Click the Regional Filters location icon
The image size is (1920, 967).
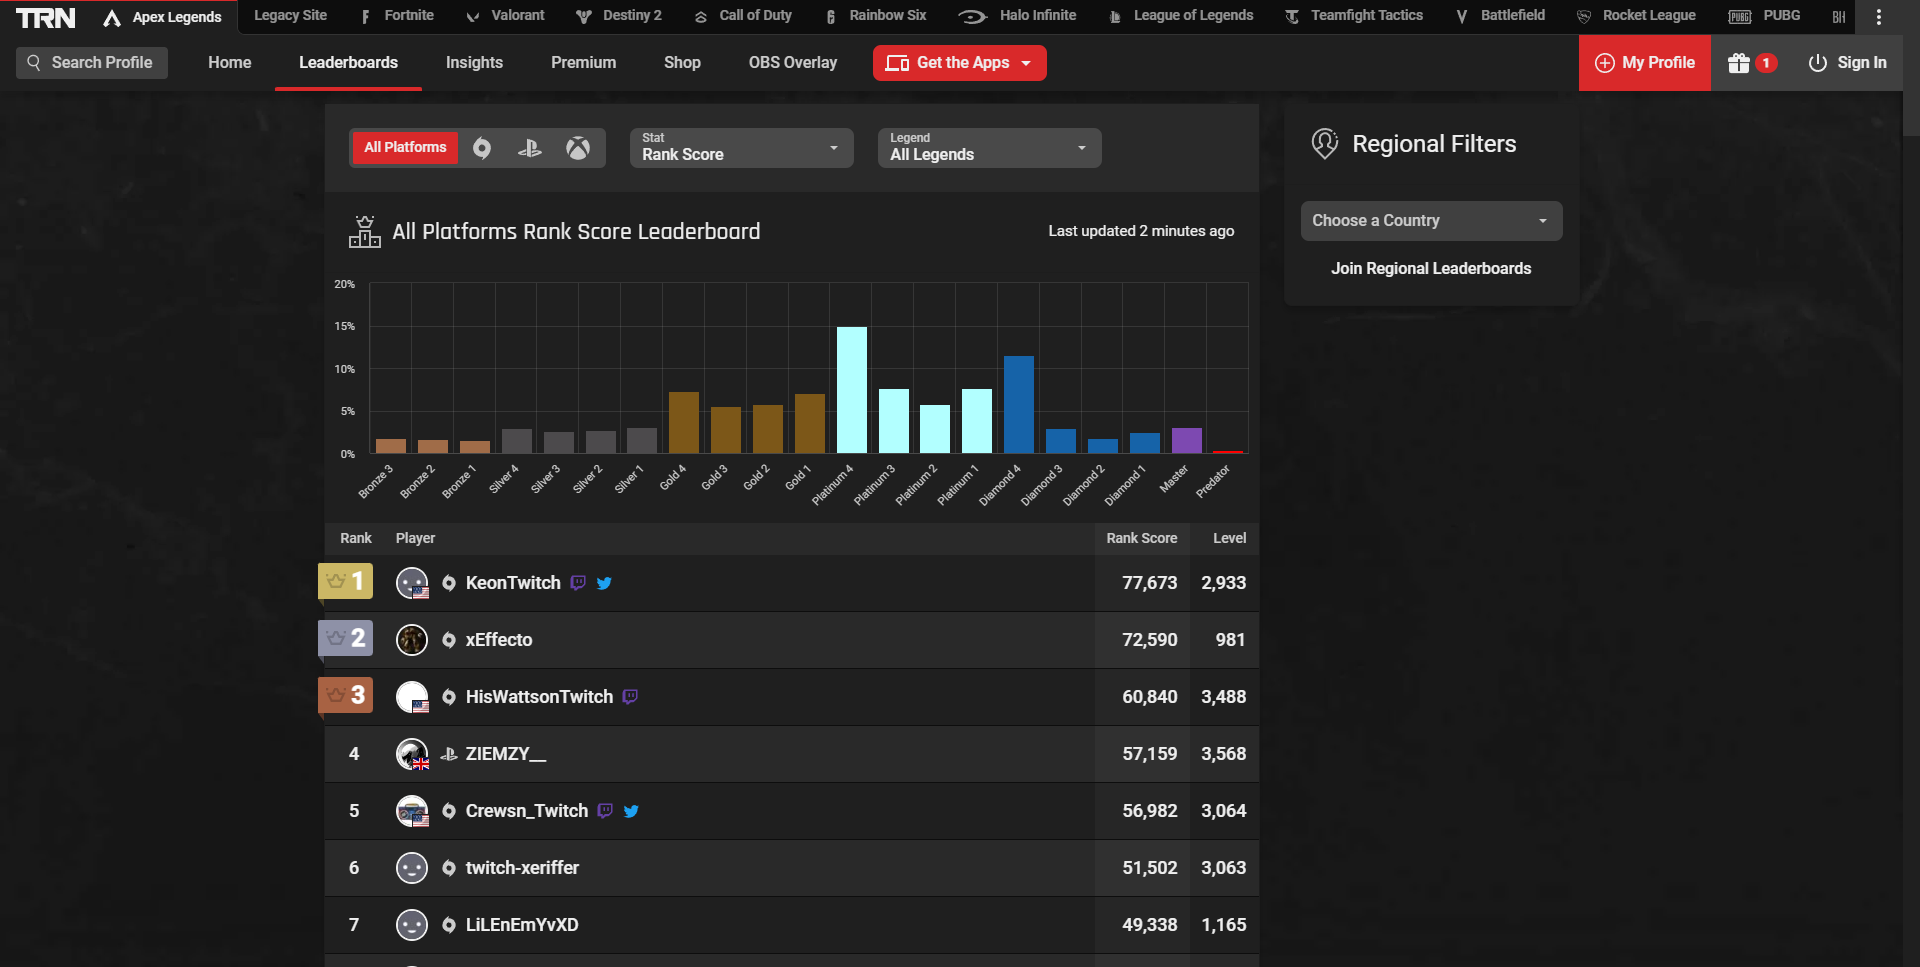coord(1325,144)
